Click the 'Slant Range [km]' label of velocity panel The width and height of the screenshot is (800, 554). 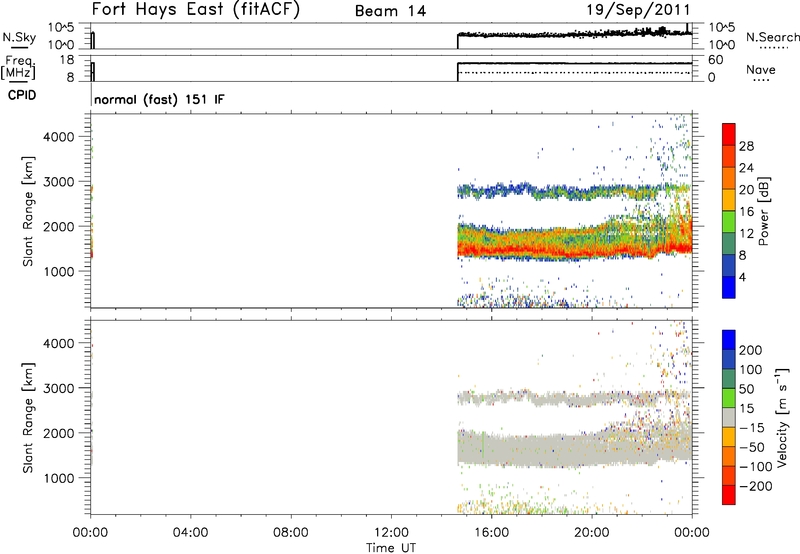(28, 418)
